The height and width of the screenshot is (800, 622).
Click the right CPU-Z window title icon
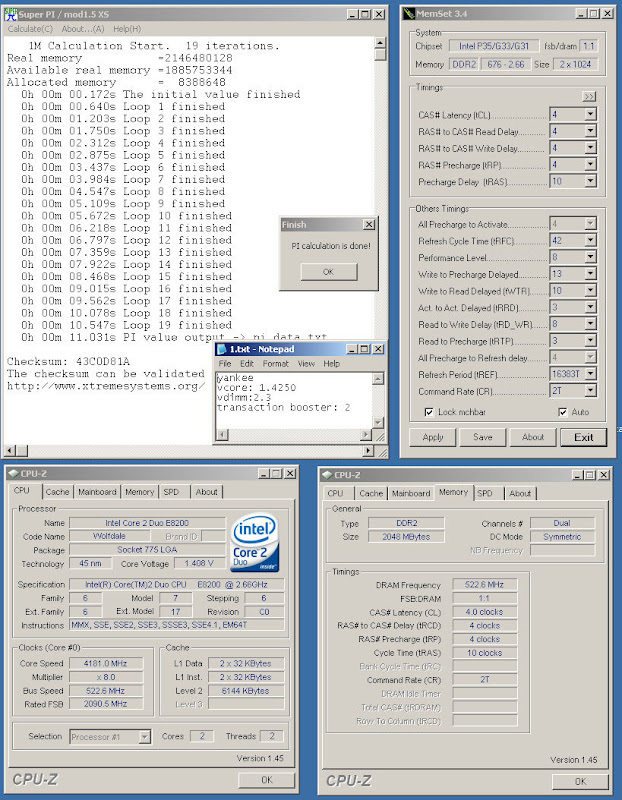[327, 475]
